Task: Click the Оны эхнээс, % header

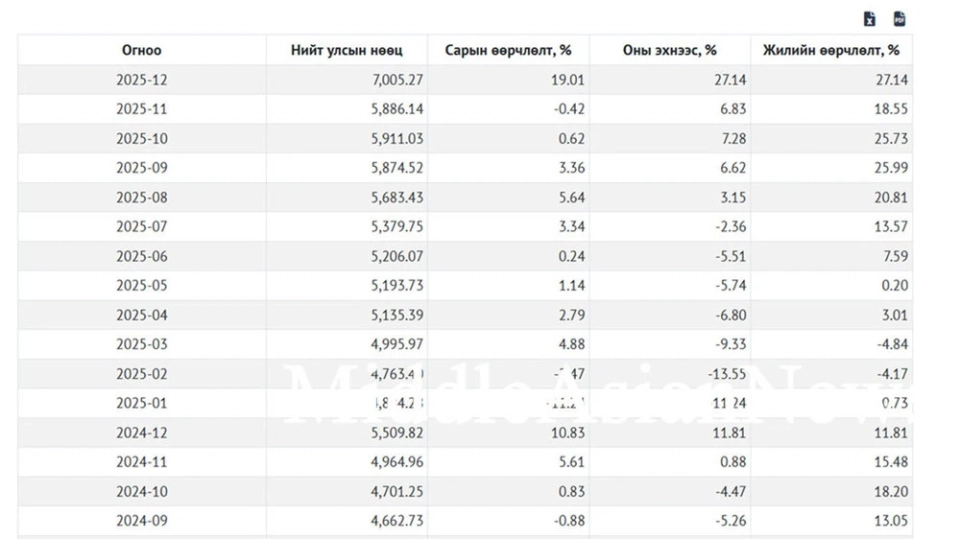Action: pyautogui.click(x=669, y=50)
